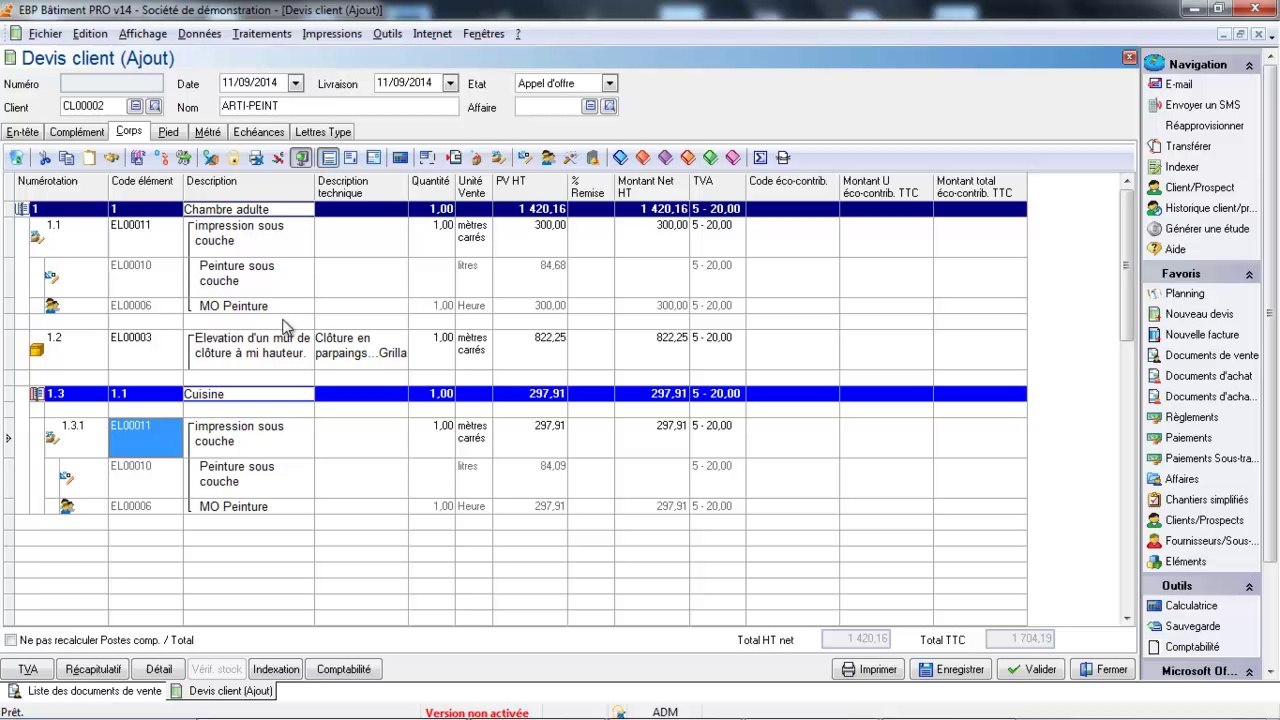Screen dimensions: 1280x720
Task: Click the green diamond icon in the toolbar
Action: click(710, 158)
